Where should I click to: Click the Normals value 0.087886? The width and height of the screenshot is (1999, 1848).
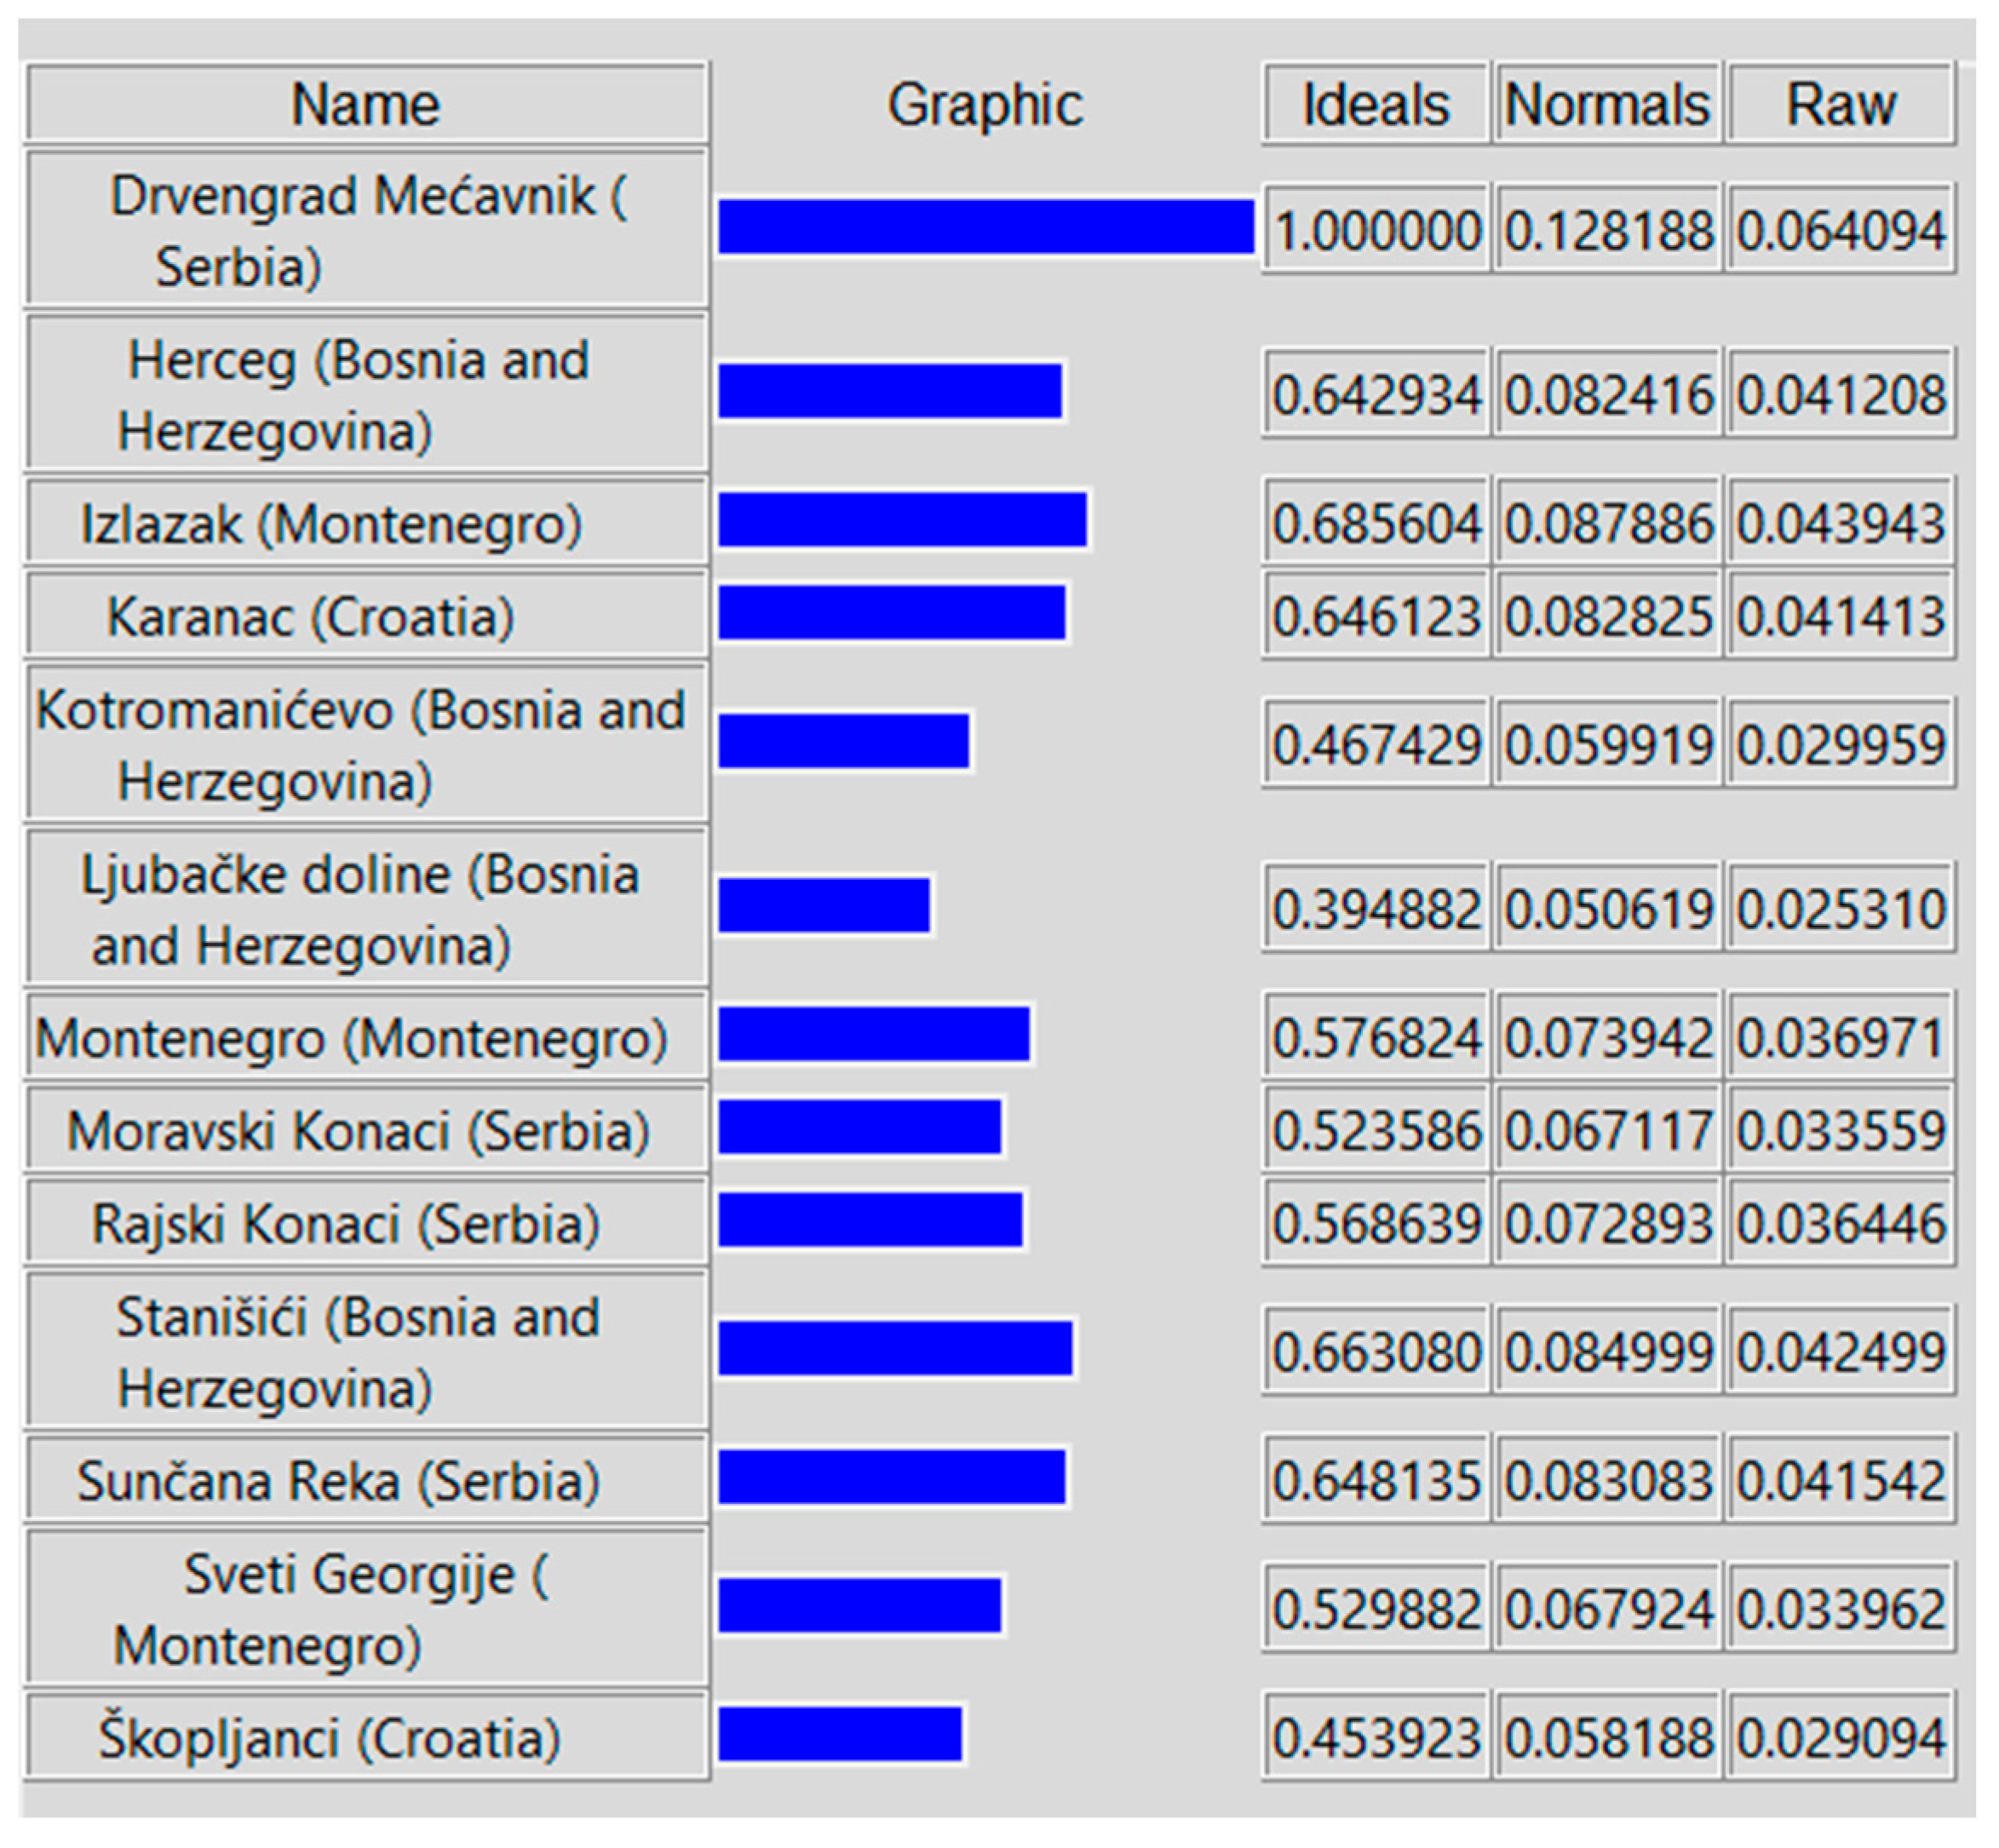click(x=1607, y=523)
